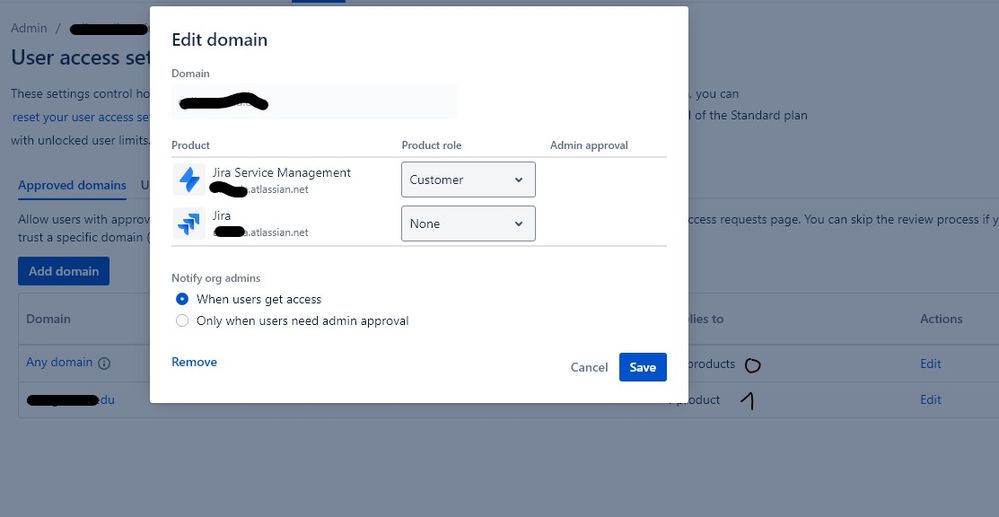Click the 'Product role' column header
Image resolution: width=999 pixels, height=517 pixels.
431,145
